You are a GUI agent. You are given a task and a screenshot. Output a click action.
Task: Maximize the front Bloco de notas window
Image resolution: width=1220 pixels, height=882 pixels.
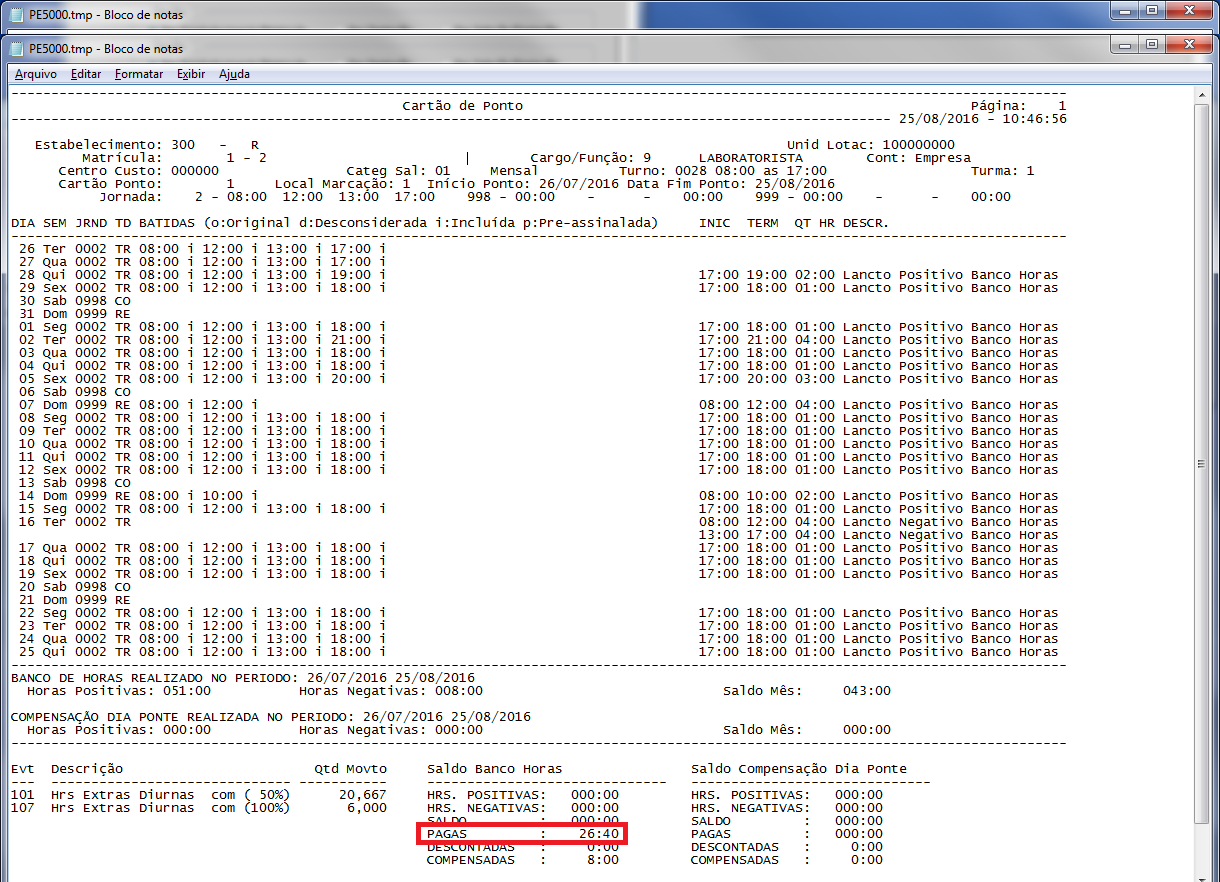[x=1152, y=44]
